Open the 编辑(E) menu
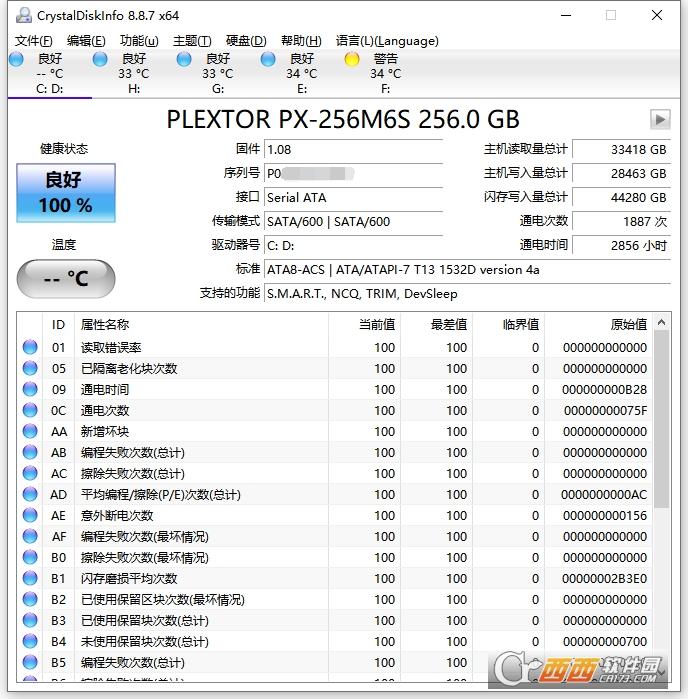 [x=86, y=41]
